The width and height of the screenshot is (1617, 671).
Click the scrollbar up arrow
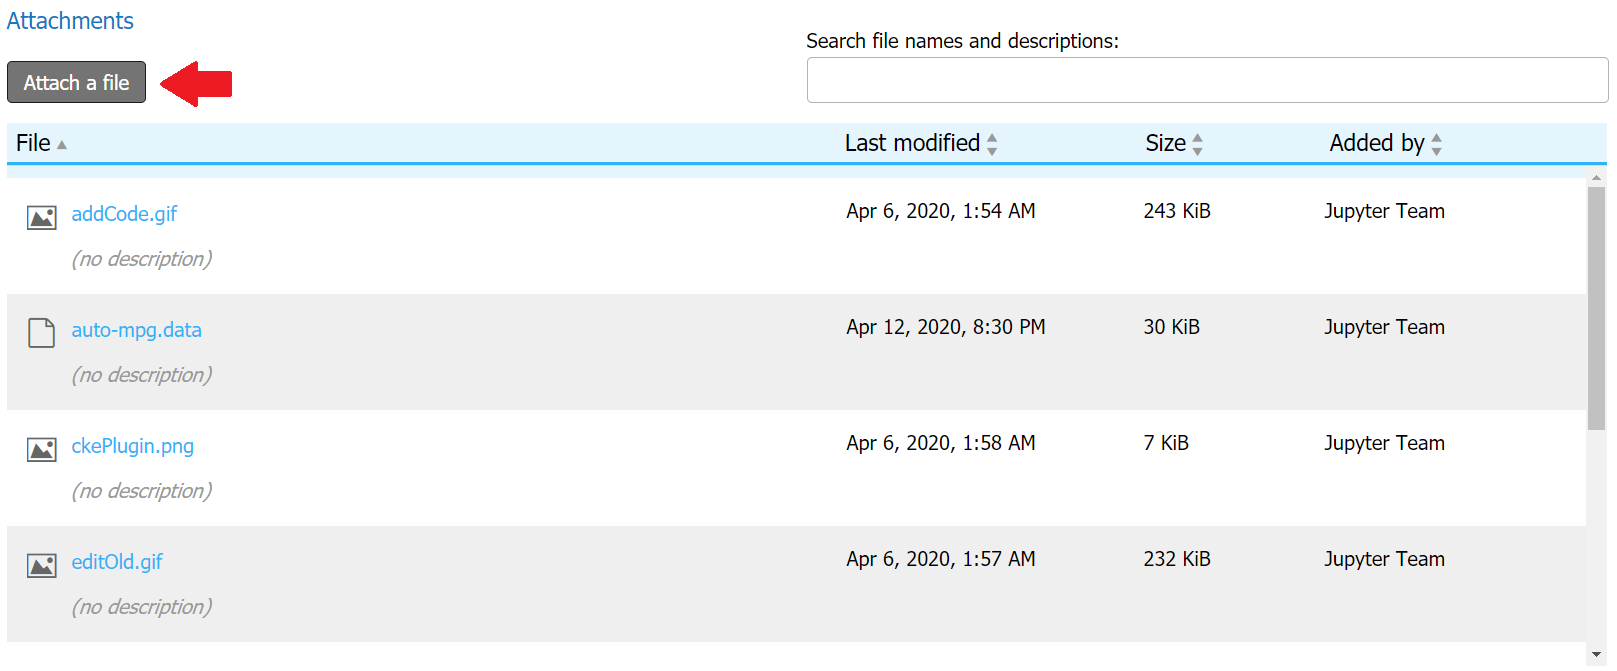tap(1596, 177)
